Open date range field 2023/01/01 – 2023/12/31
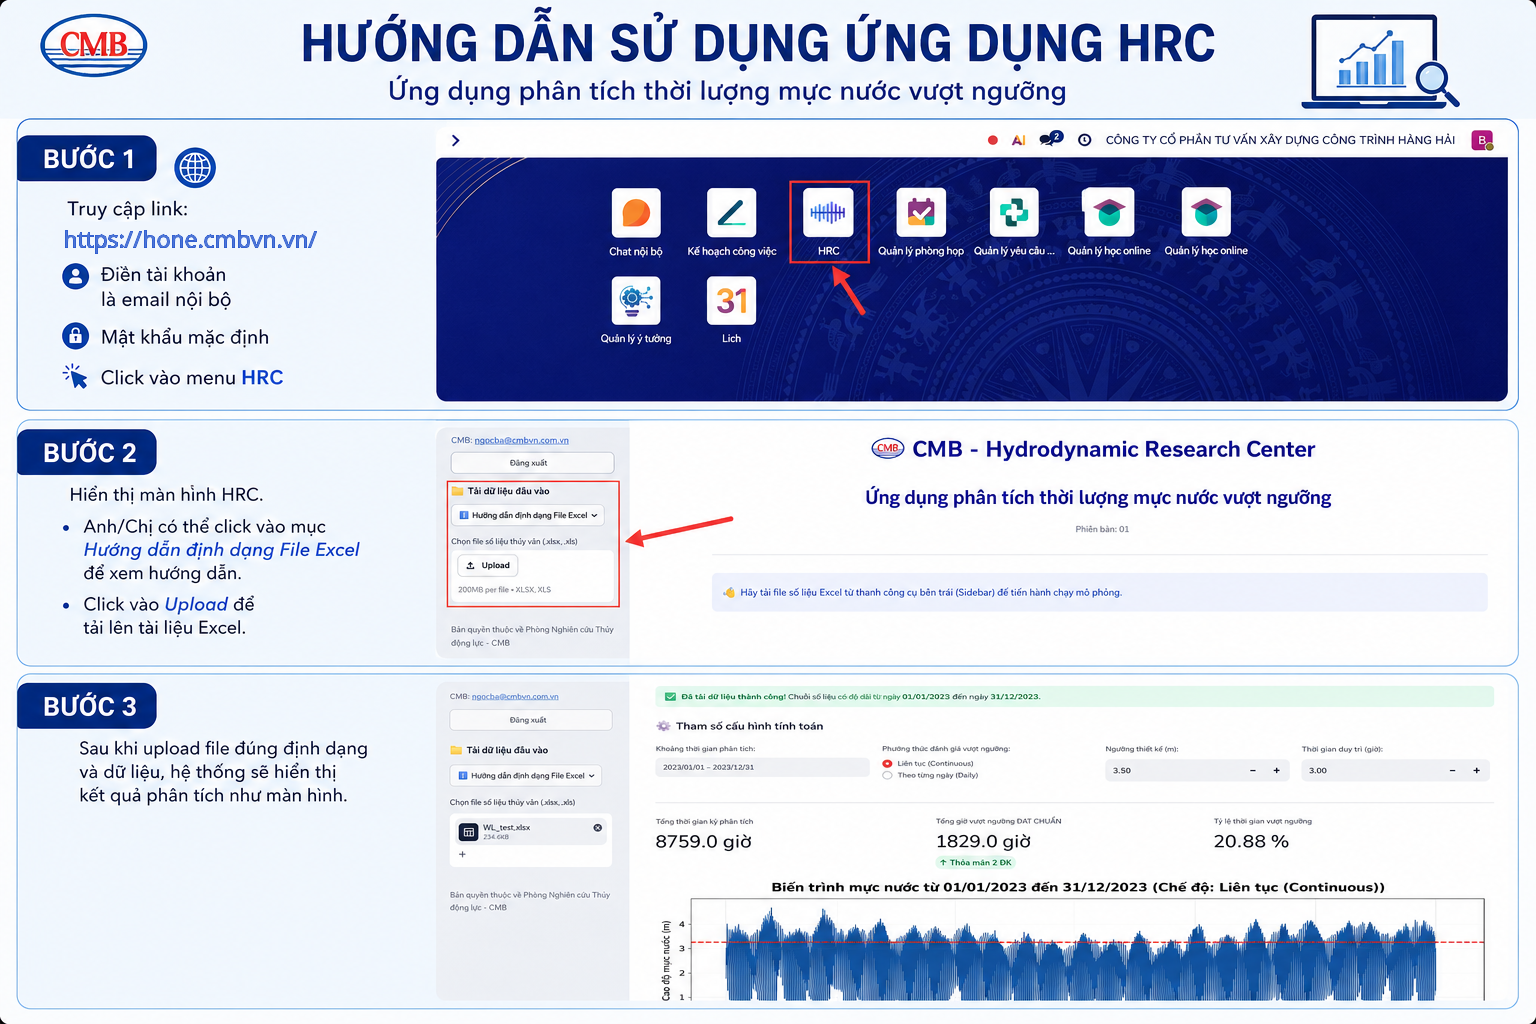The height and width of the screenshot is (1024, 1536). [x=762, y=767]
